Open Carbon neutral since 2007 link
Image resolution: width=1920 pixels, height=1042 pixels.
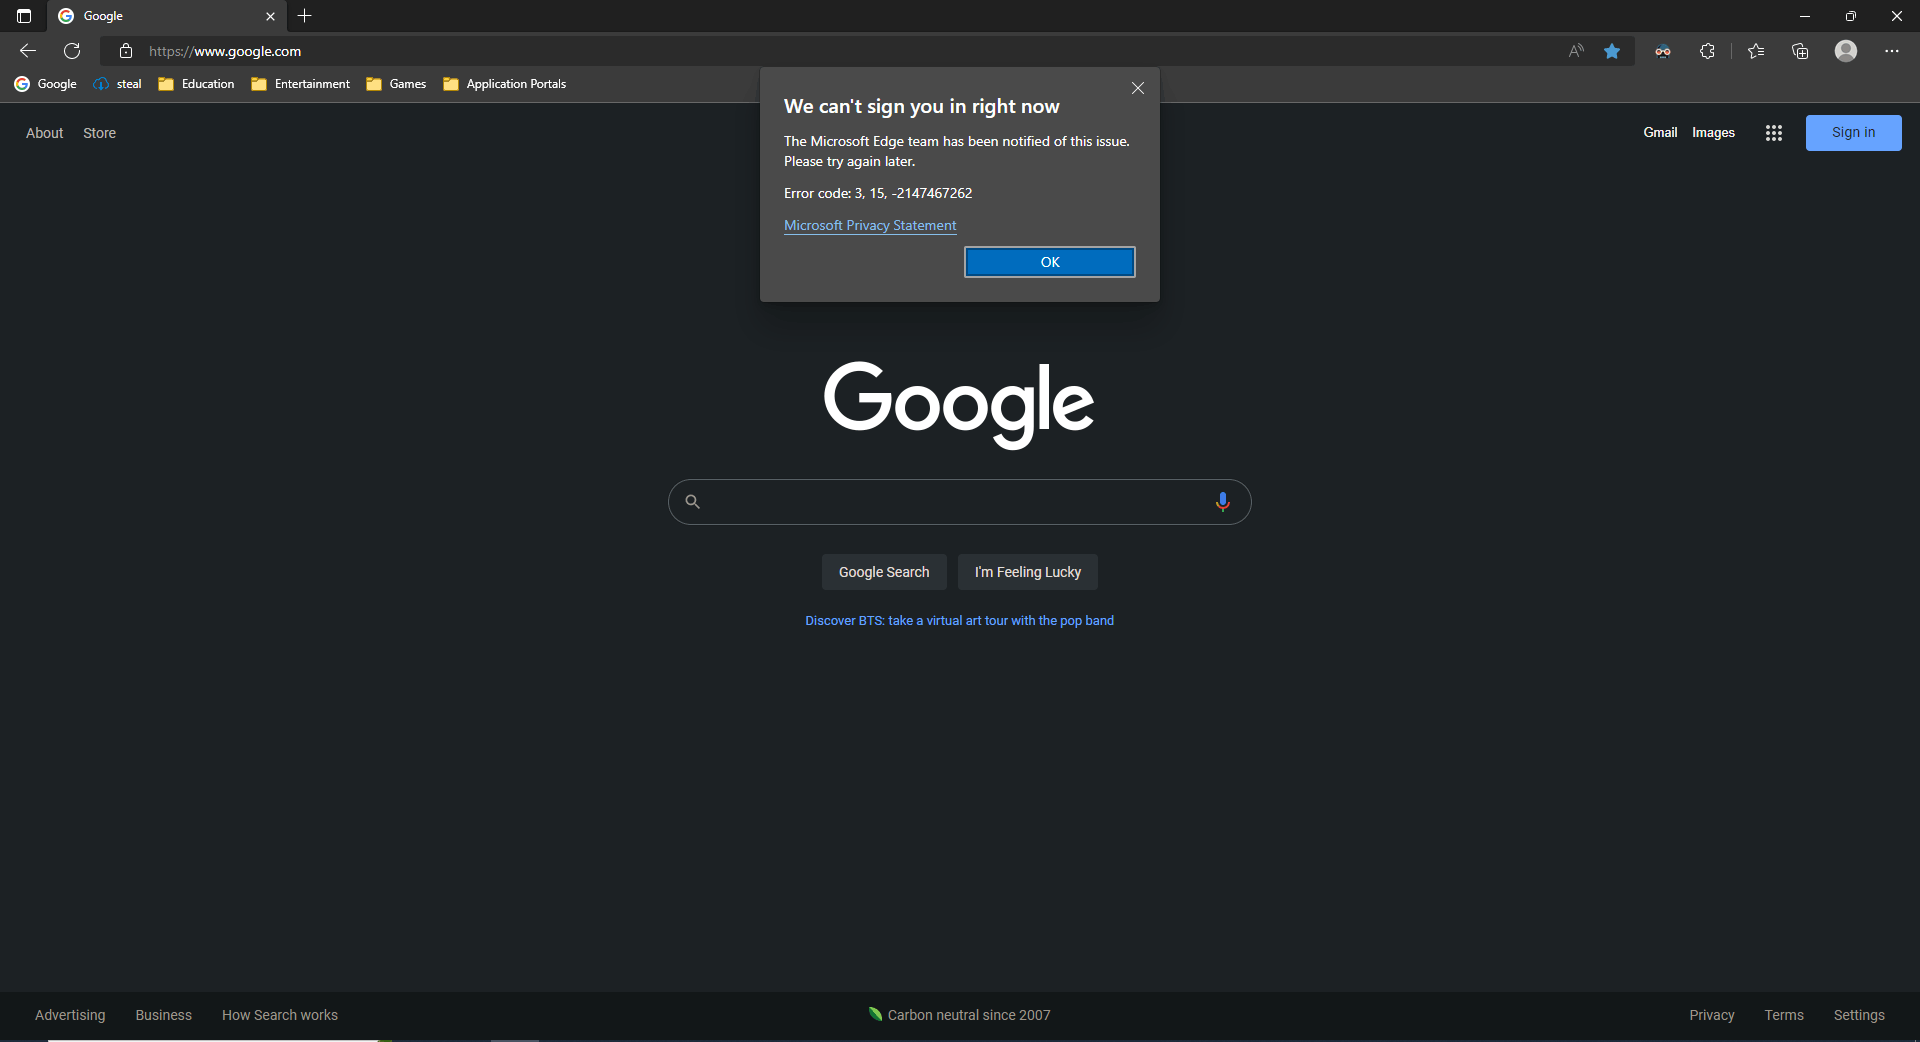tap(960, 1015)
